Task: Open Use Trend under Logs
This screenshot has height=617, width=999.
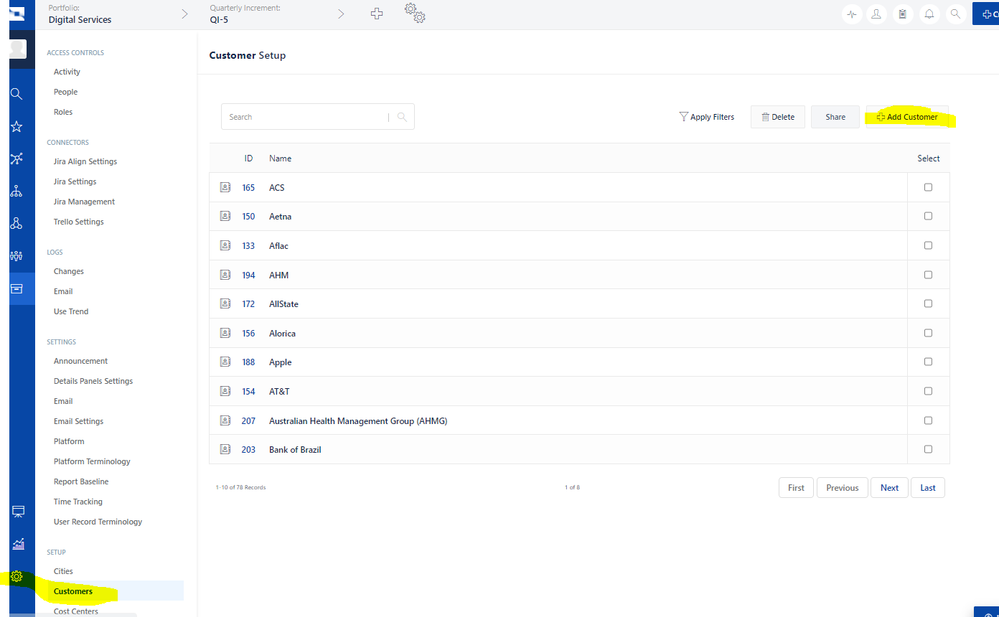Action: pyautogui.click(x=71, y=311)
